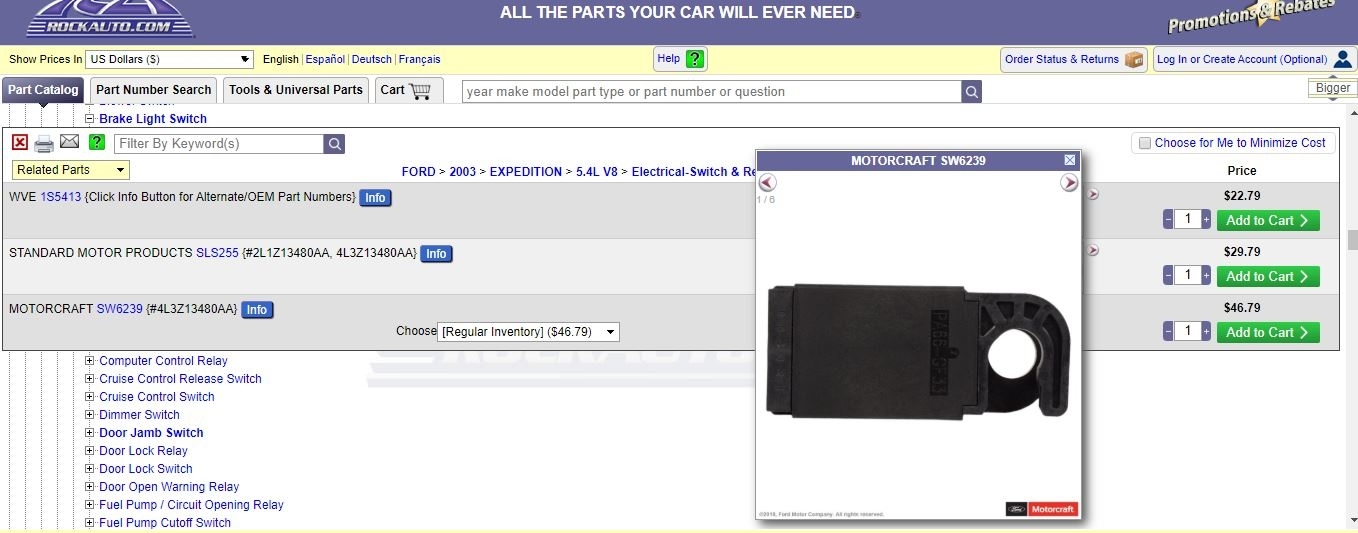Click the keyword filter search magnifier icon
The width and height of the screenshot is (1358, 533).
point(334,144)
